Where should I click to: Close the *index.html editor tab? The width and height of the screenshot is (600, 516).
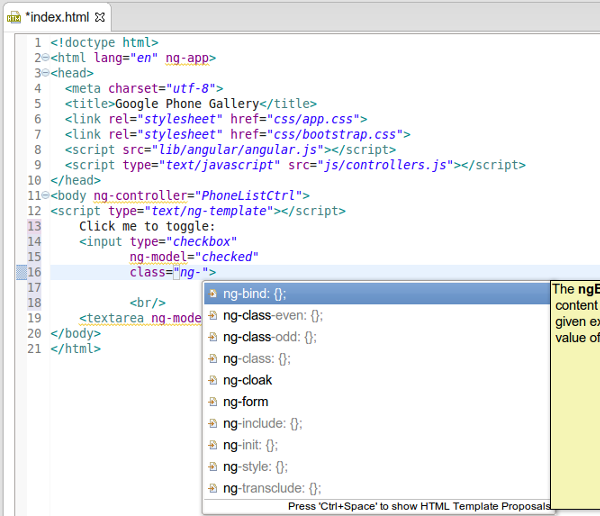coord(99,17)
